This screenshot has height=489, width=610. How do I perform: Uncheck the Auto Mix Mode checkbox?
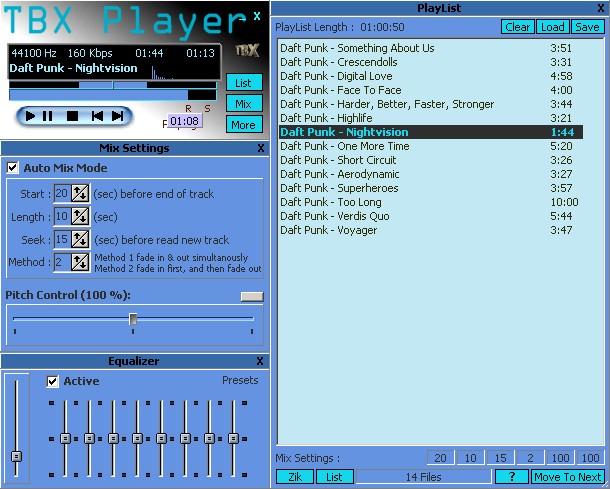point(12,168)
